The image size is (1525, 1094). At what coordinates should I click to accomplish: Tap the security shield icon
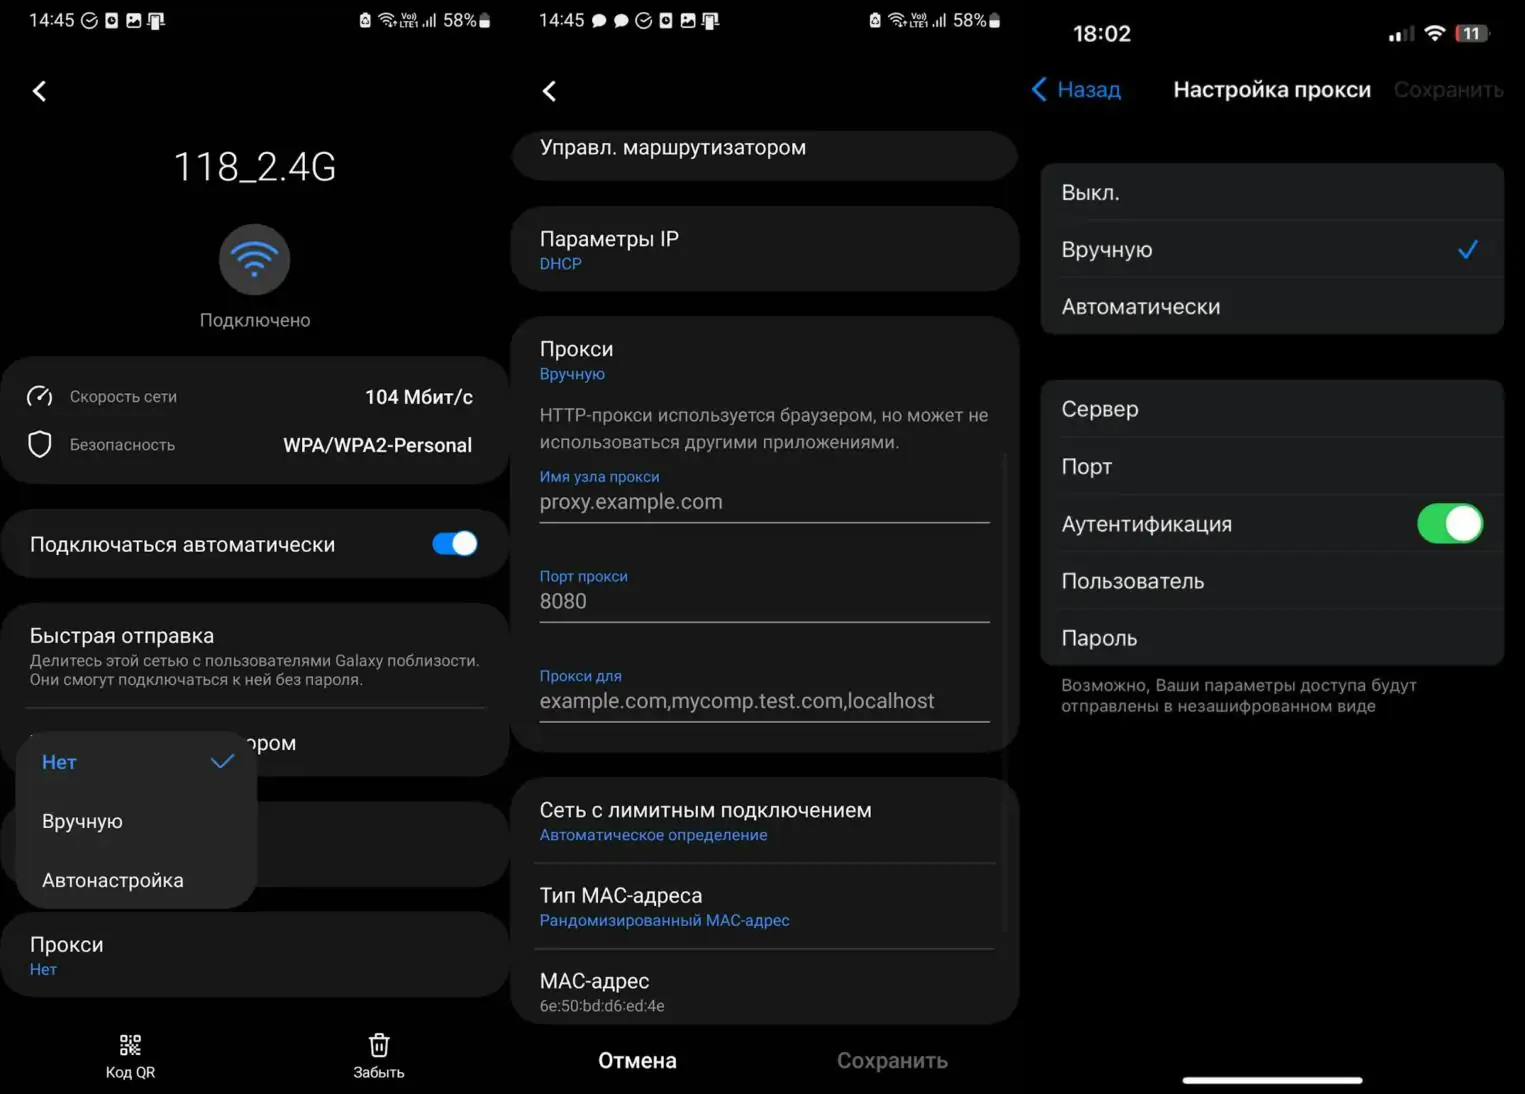click(x=39, y=444)
